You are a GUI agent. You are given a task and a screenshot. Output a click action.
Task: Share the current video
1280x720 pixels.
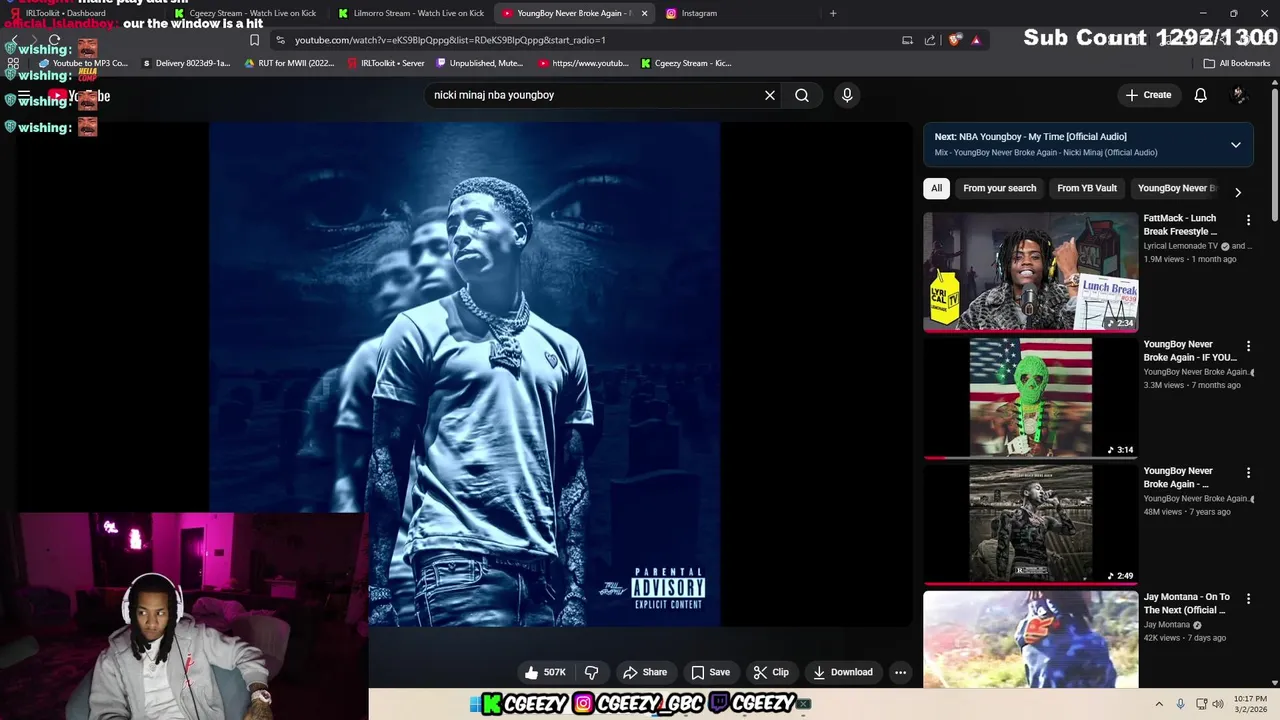tap(644, 672)
